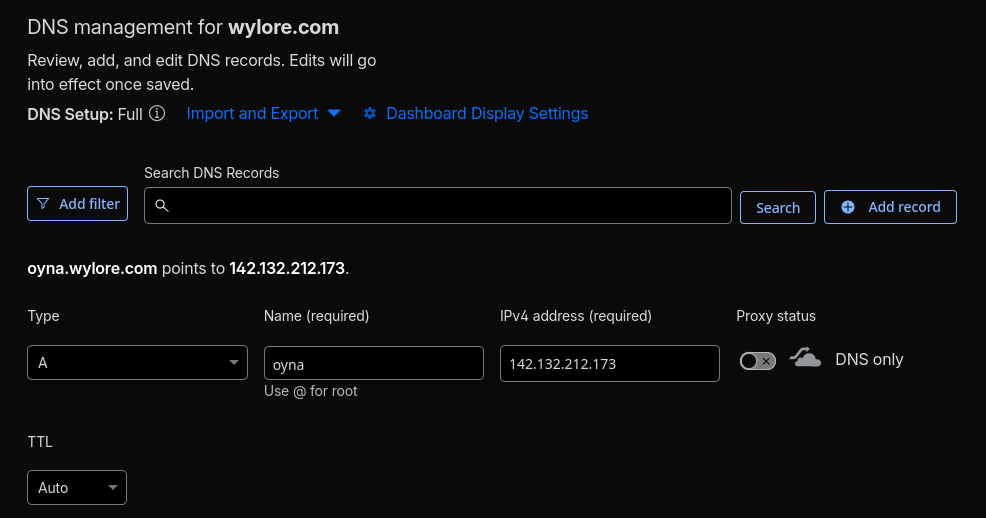Expand the caret next to Import and Export
Viewport: 986px width, 518px height.
click(334, 114)
